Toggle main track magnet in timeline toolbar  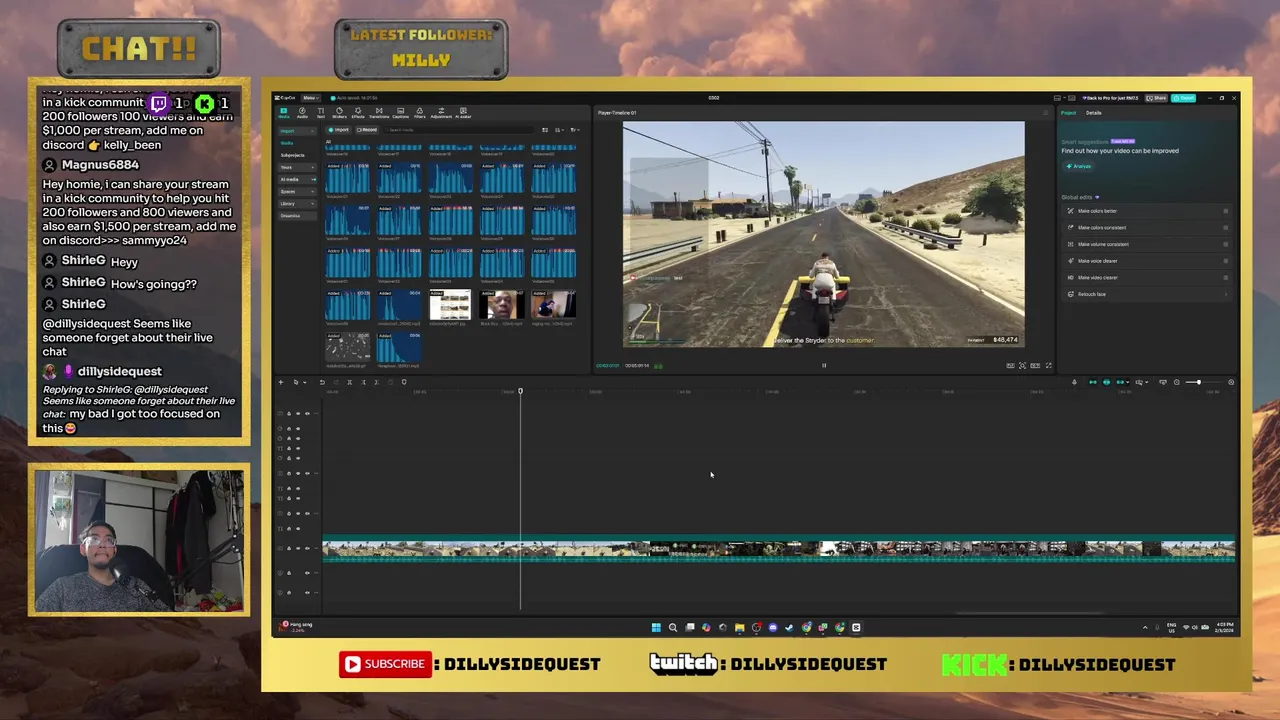pos(1093,382)
